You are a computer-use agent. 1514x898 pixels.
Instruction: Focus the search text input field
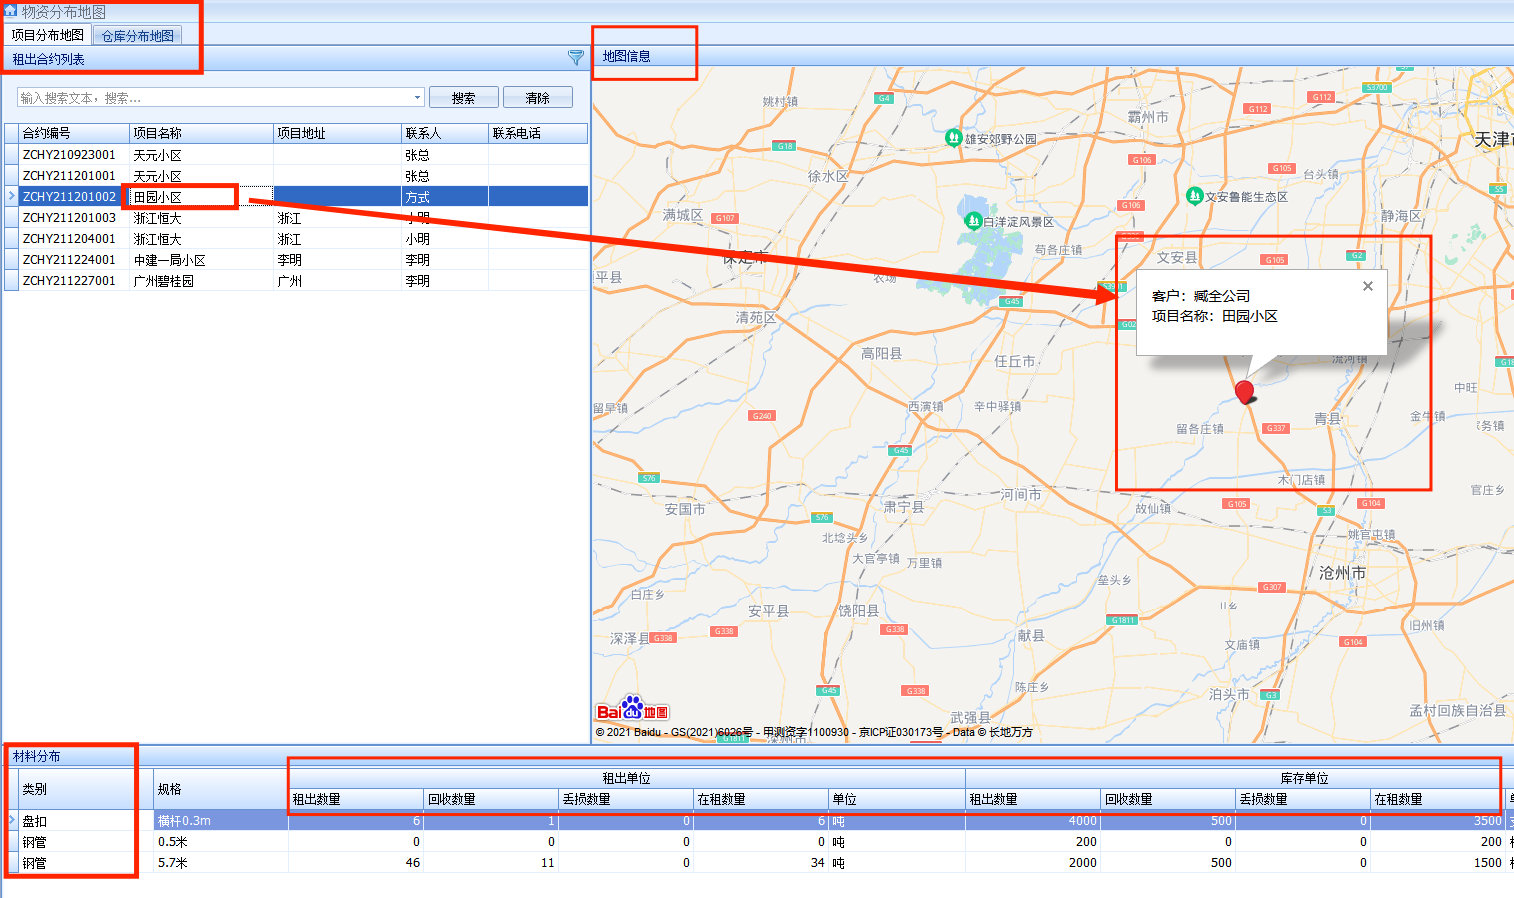coord(215,98)
